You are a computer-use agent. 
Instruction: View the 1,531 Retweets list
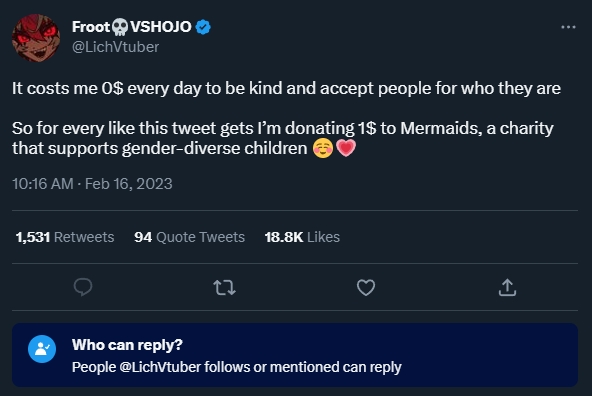coord(65,237)
